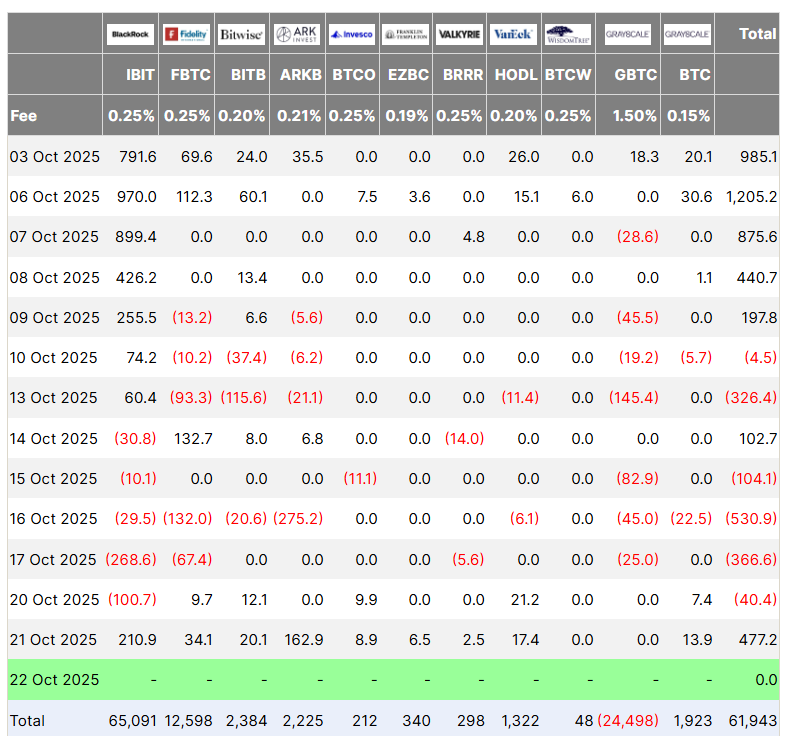Click the (14.0) BRRR outflow
Image resolution: width=785 pixels, height=736 pixels.
(465, 439)
